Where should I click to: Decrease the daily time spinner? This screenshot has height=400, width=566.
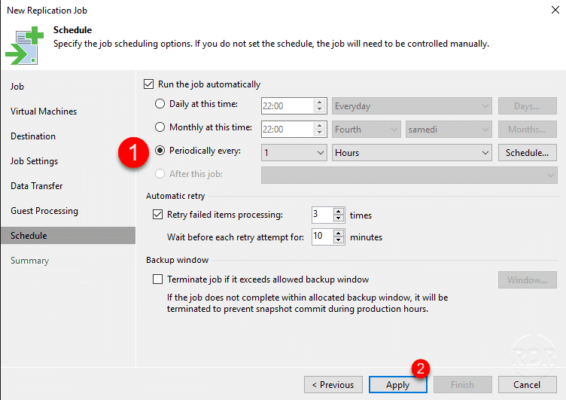[x=319, y=109]
